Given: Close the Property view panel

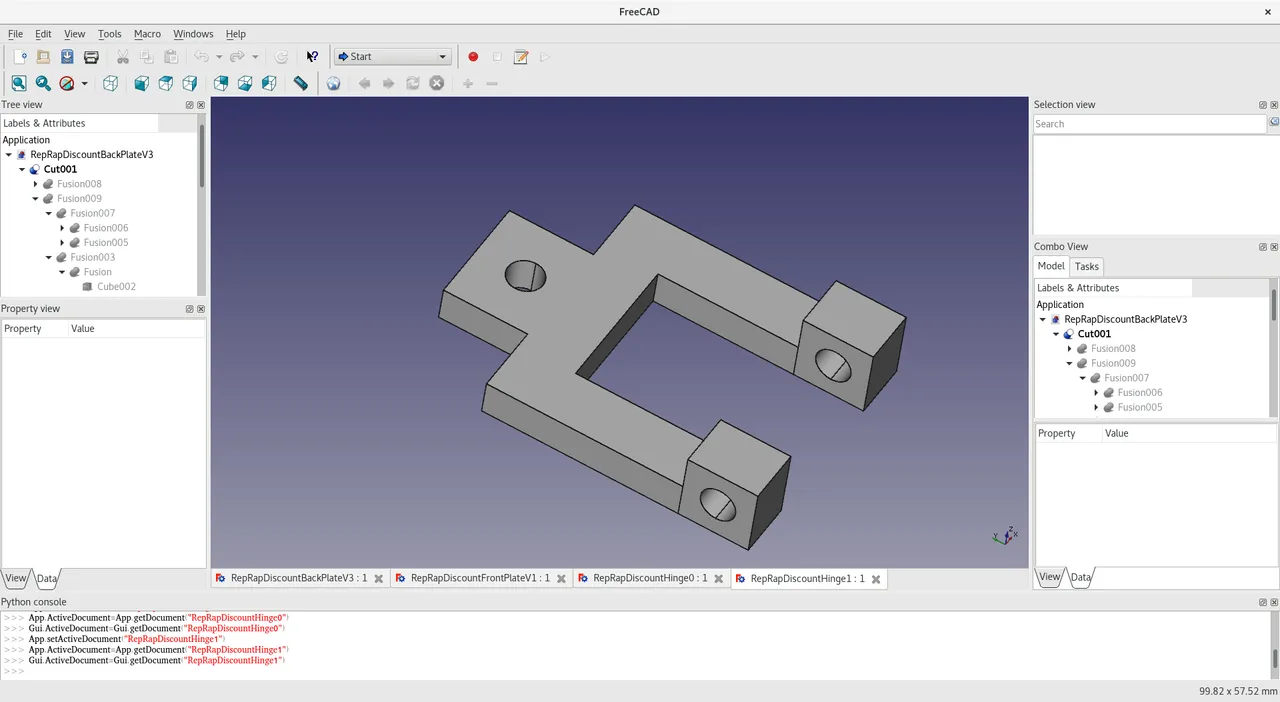Looking at the screenshot, I should (x=201, y=309).
